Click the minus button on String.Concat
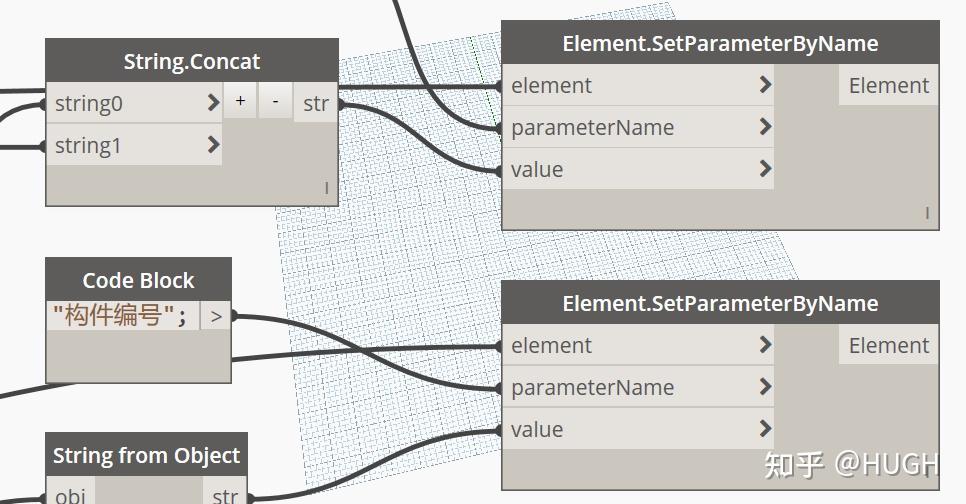This screenshot has height=504, width=966. point(275,102)
